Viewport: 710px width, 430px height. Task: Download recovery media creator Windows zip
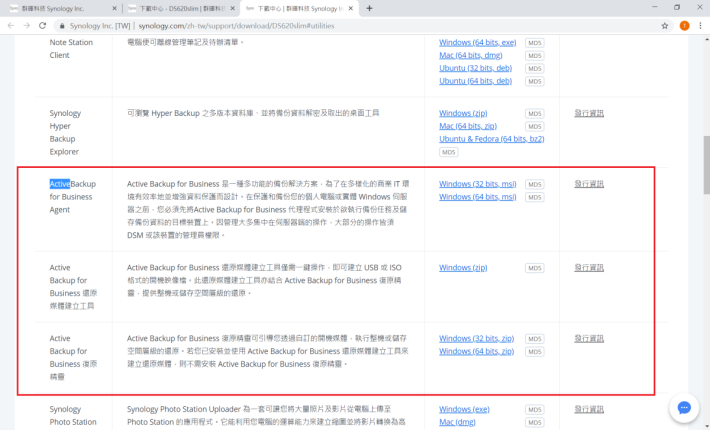[x=463, y=268]
